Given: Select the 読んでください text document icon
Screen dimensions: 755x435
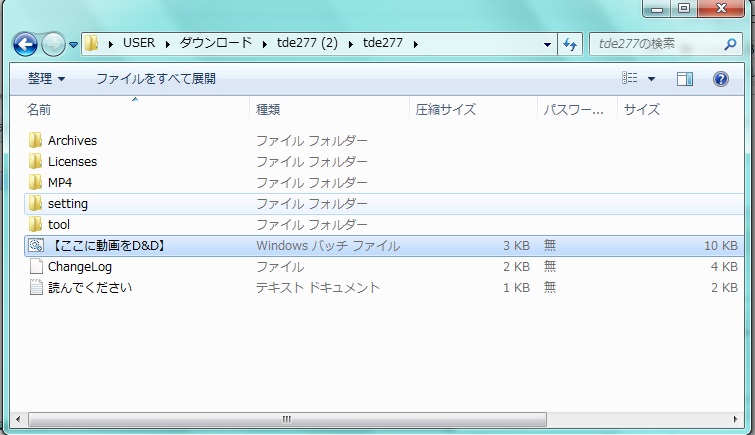Looking at the screenshot, I should 36,287.
